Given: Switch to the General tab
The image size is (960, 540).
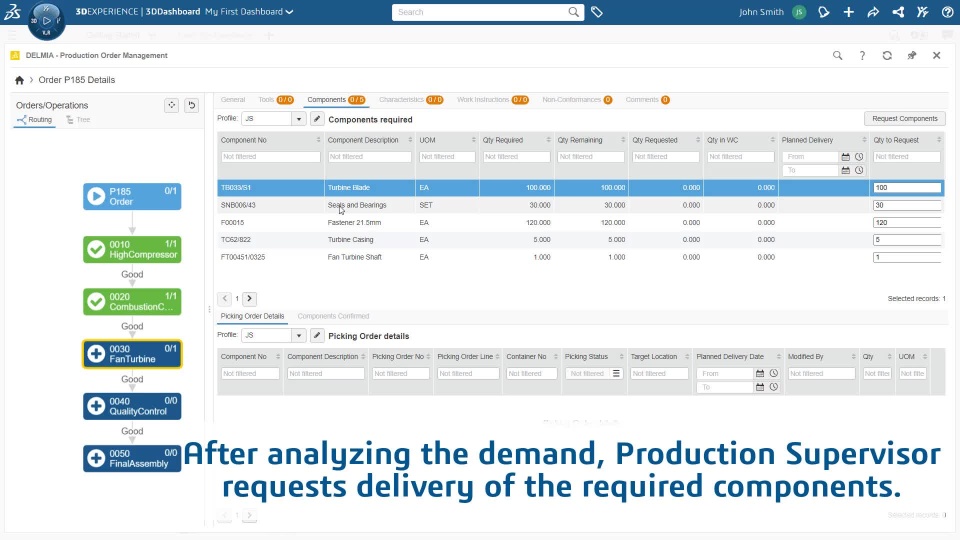Looking at the screenshot, I should tap(233, 100).
